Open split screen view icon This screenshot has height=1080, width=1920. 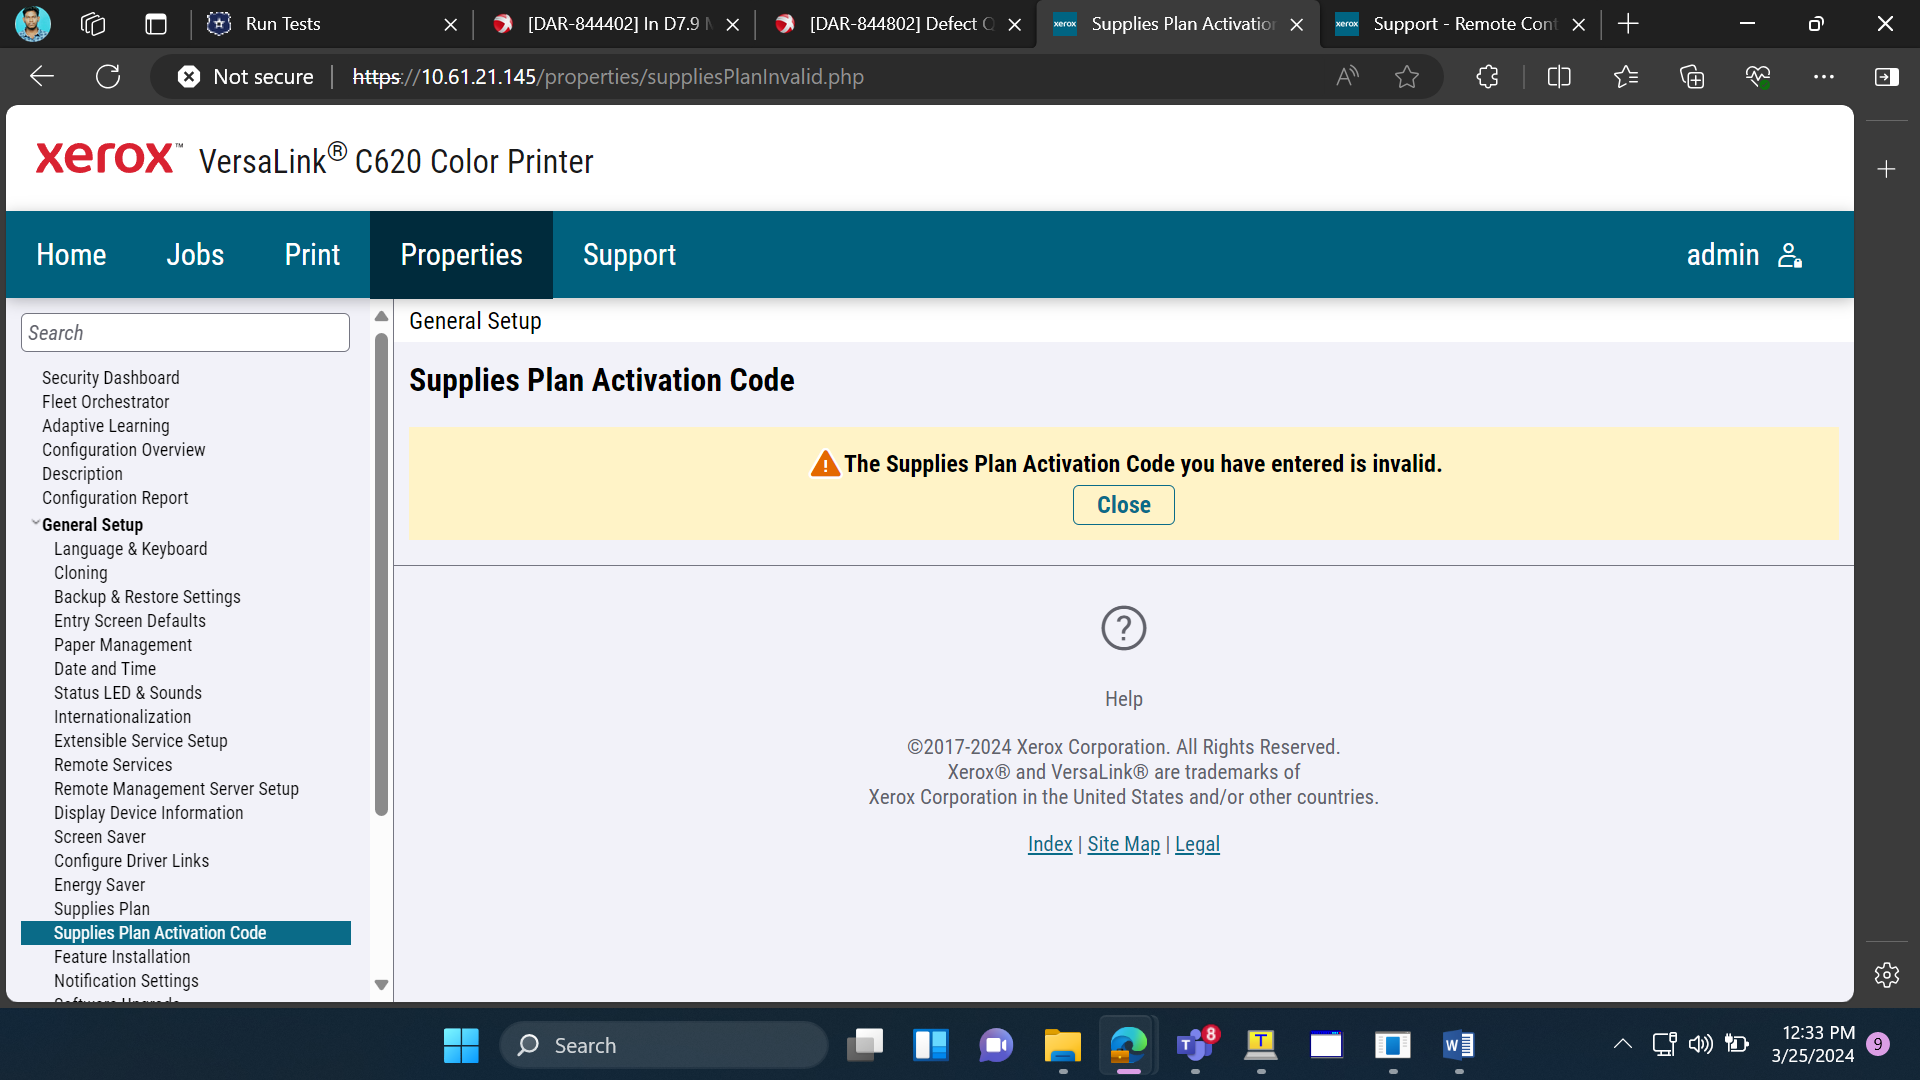click(1559, 76)
